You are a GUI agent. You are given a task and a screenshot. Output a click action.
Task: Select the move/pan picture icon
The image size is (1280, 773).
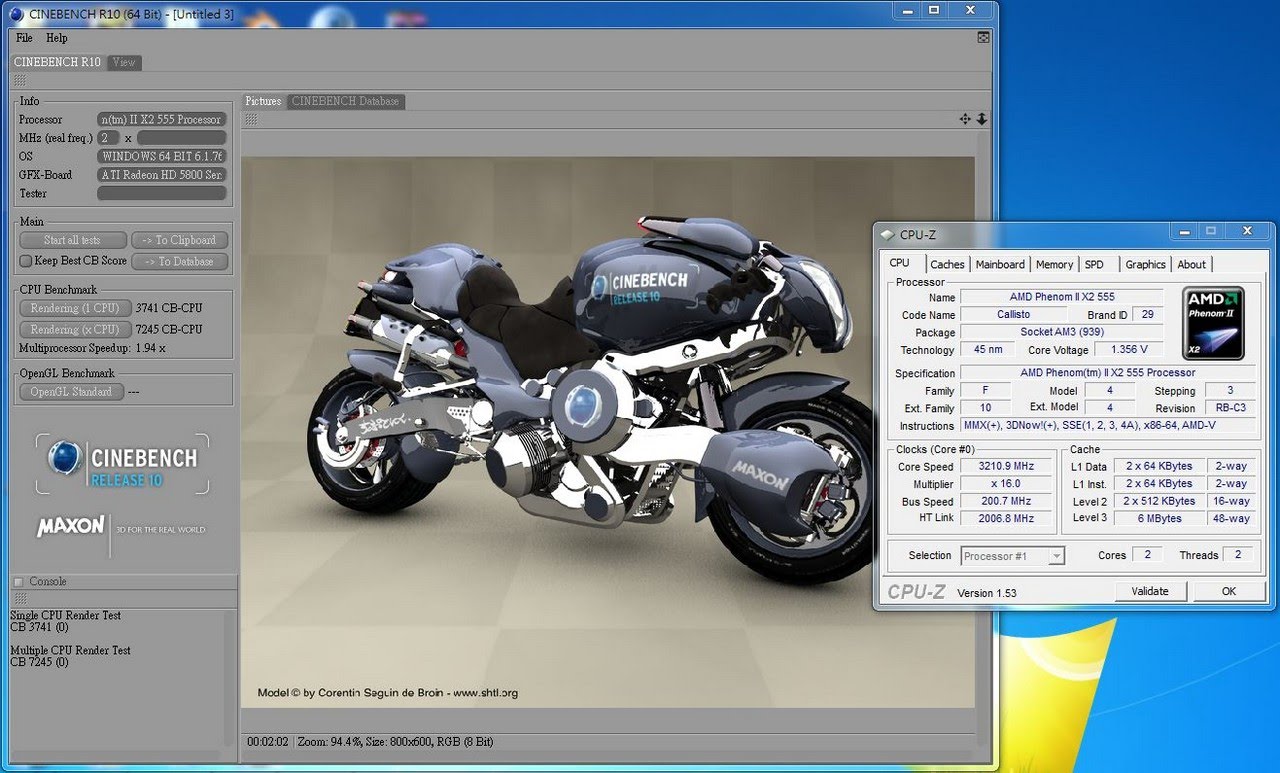965,119
